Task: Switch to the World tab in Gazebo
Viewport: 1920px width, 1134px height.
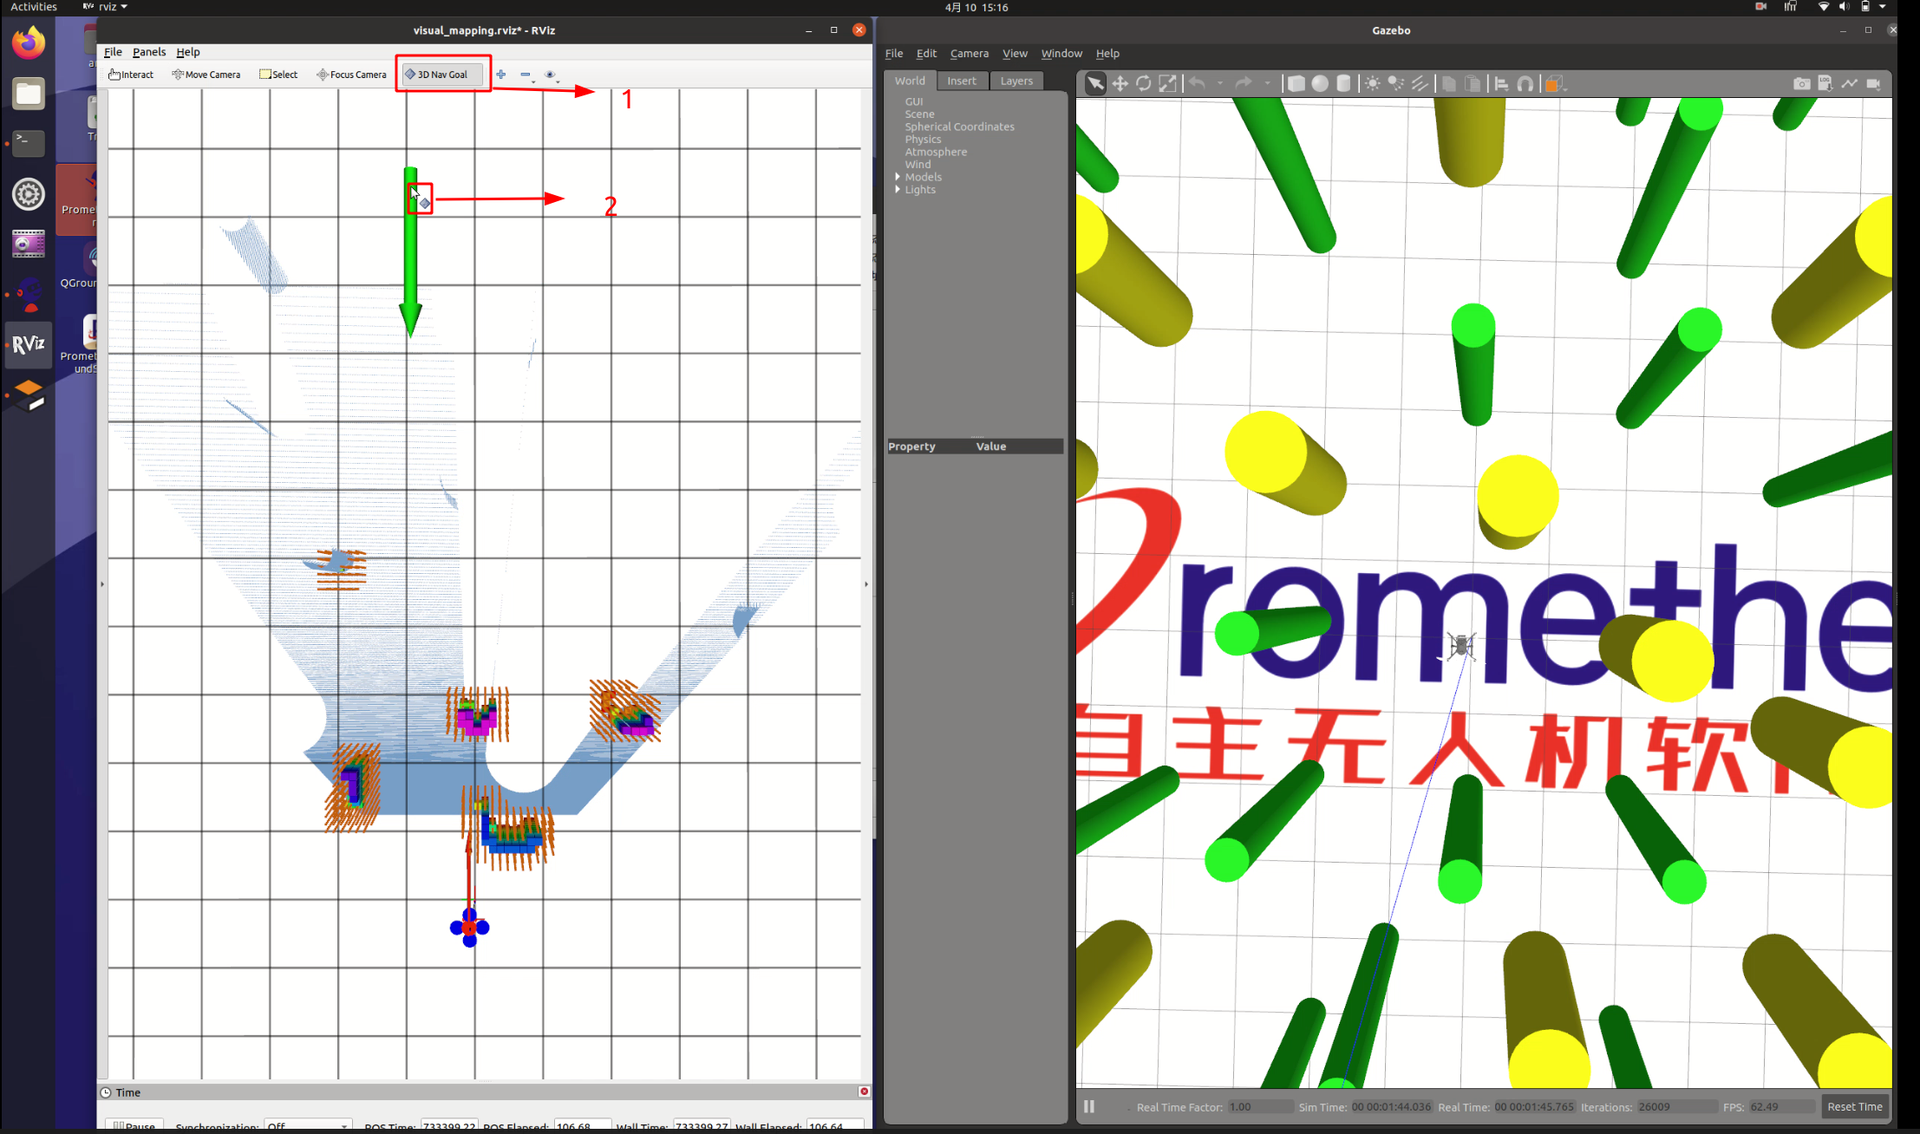Action: point(910,81)
